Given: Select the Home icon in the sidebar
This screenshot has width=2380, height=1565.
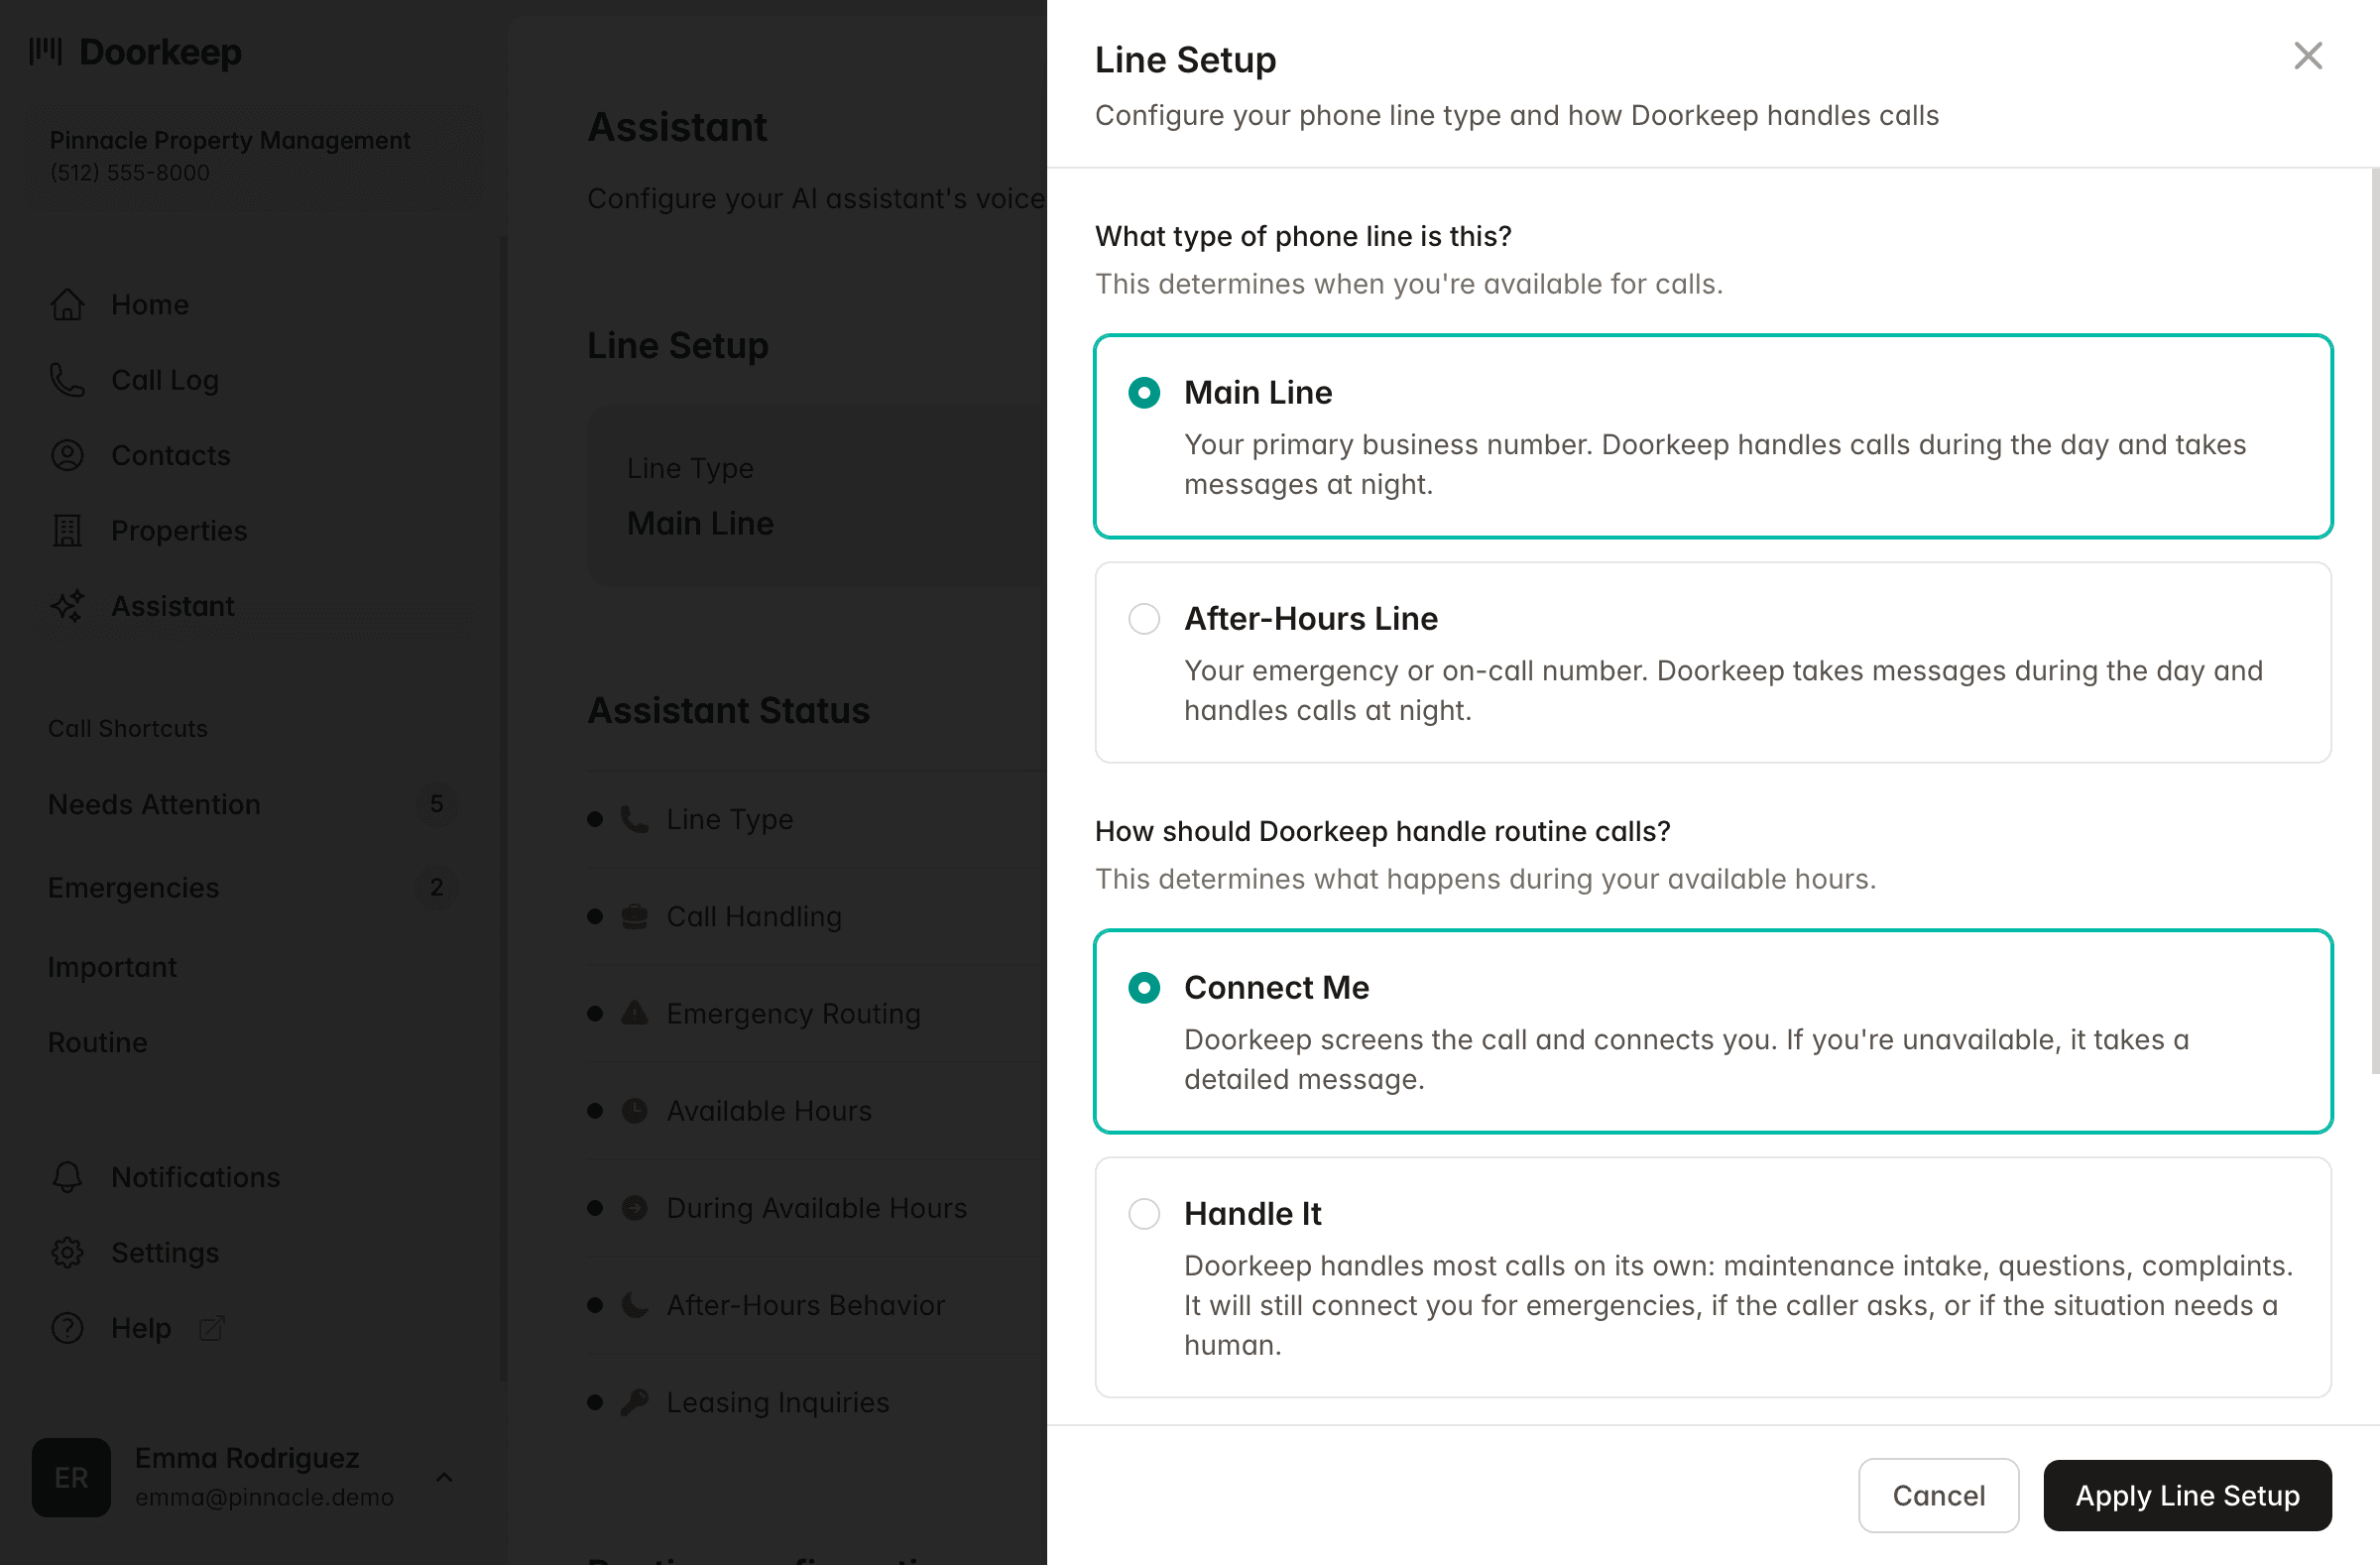Looking at the screenshot, I should click(x=67, y=304).
